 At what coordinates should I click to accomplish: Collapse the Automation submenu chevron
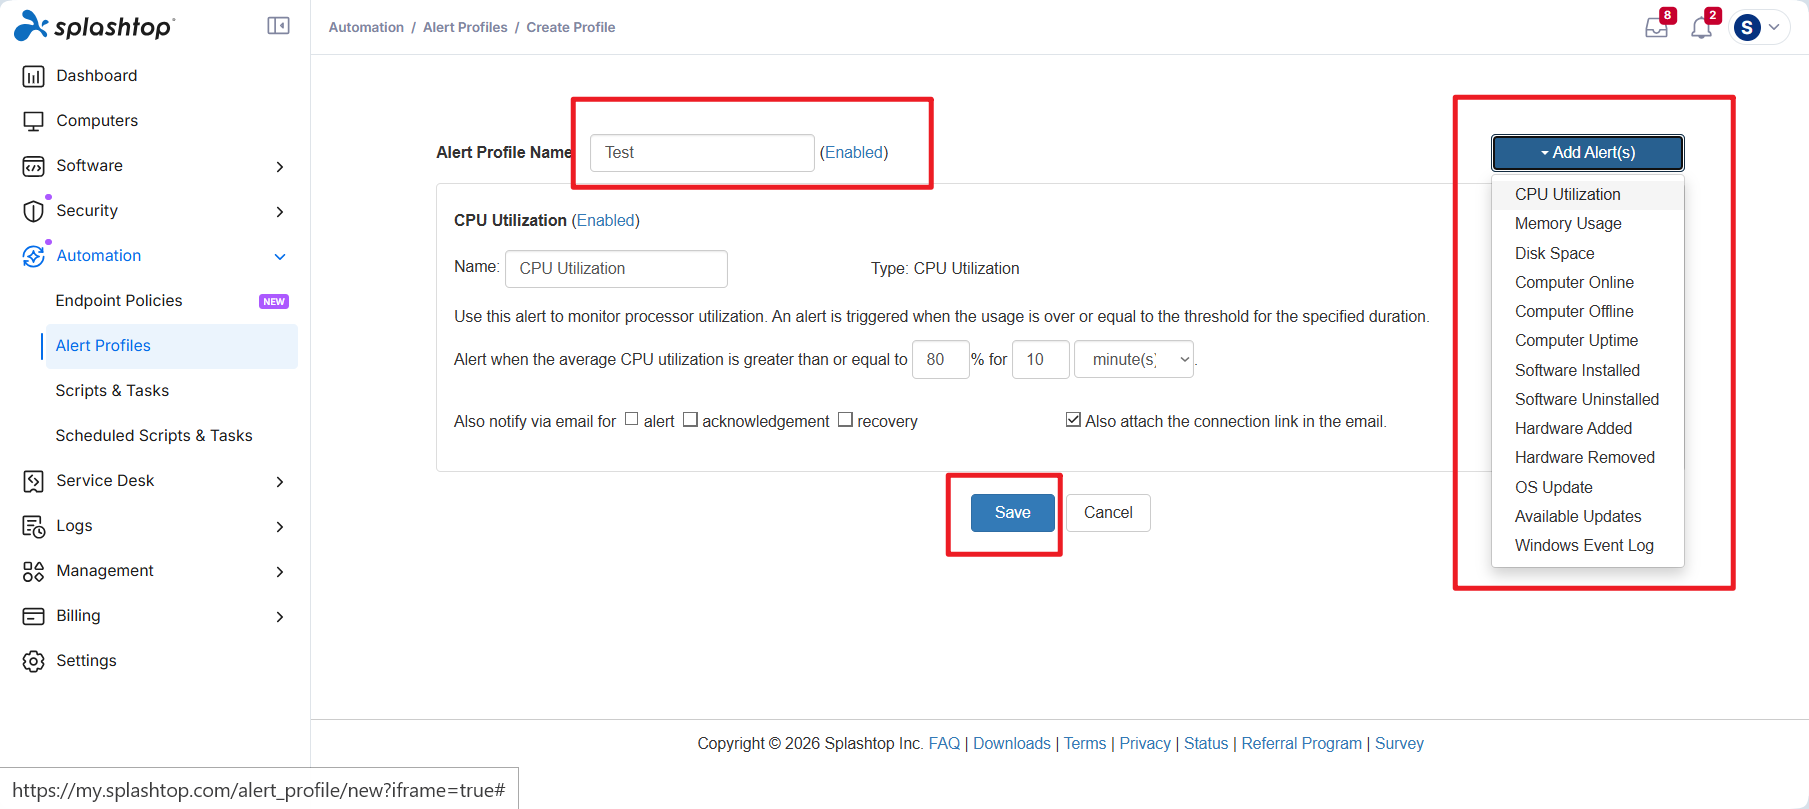click(280, 257)
